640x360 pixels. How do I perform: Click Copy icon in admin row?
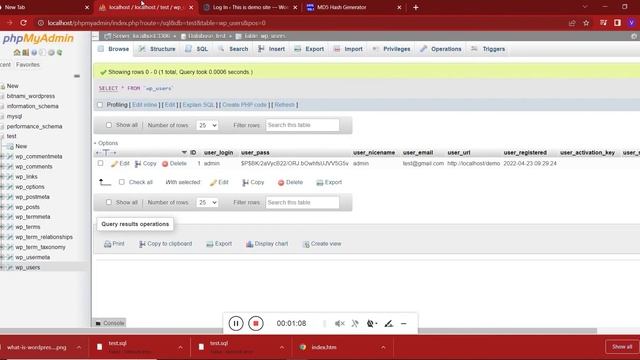pos(138,164)
